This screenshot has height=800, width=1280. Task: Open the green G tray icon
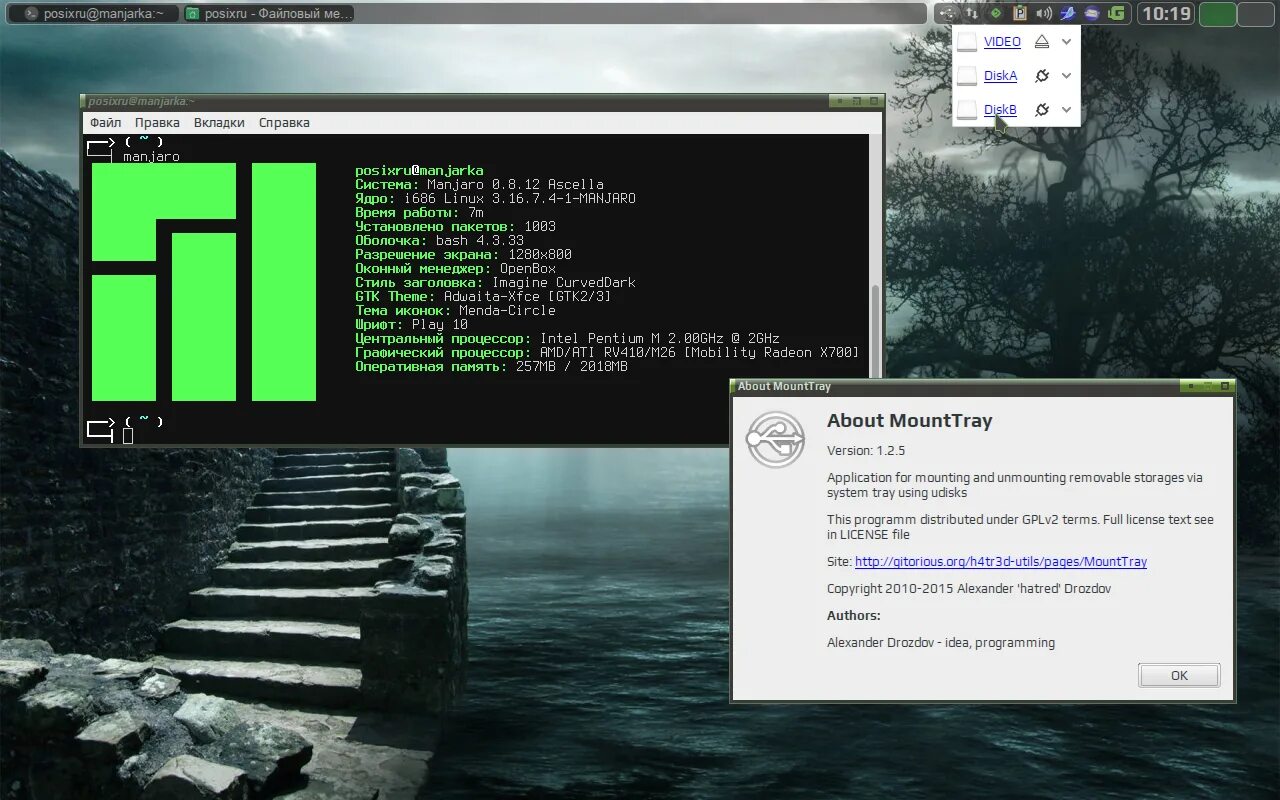click(x=1117, y=14)
